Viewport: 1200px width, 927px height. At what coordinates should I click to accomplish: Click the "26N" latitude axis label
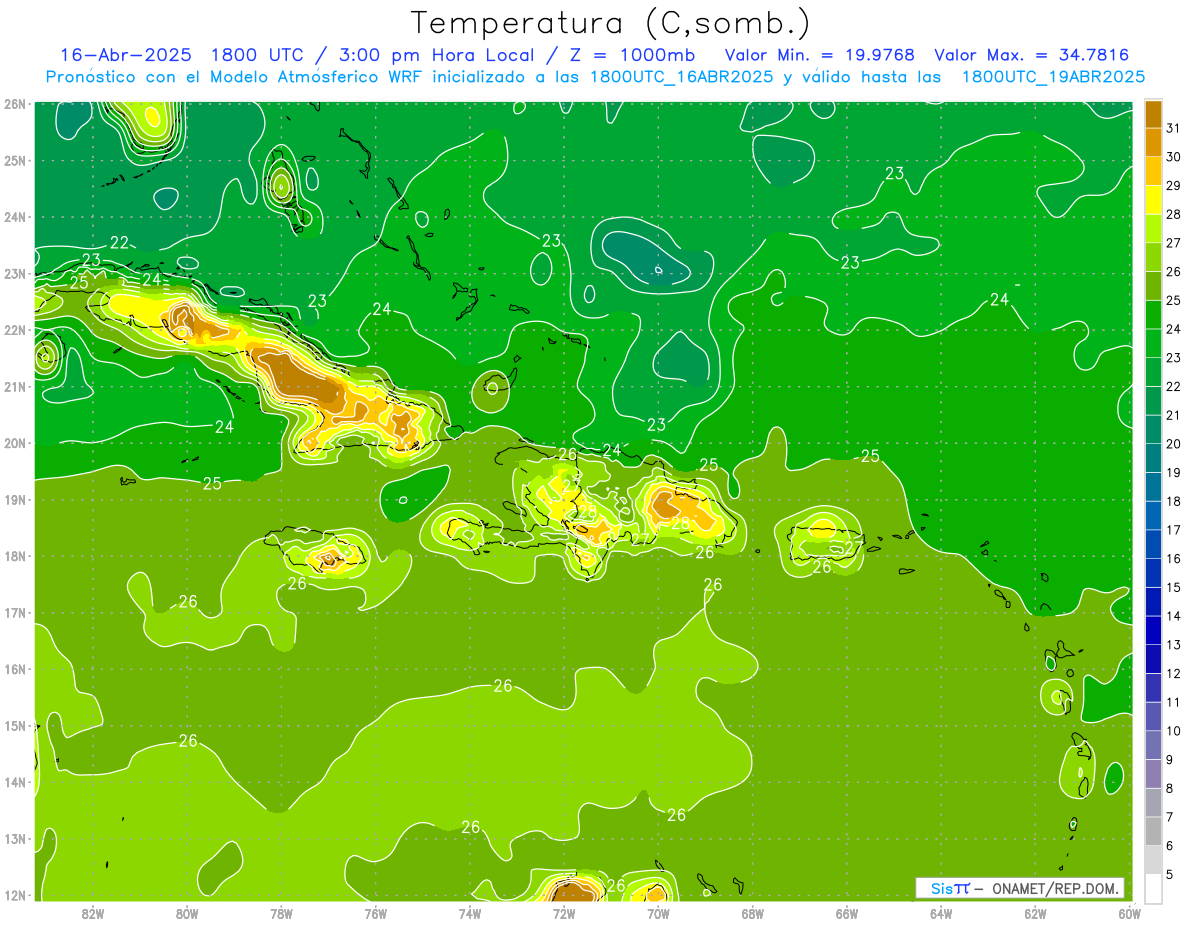pyautogui.click(x=15, y=104)
